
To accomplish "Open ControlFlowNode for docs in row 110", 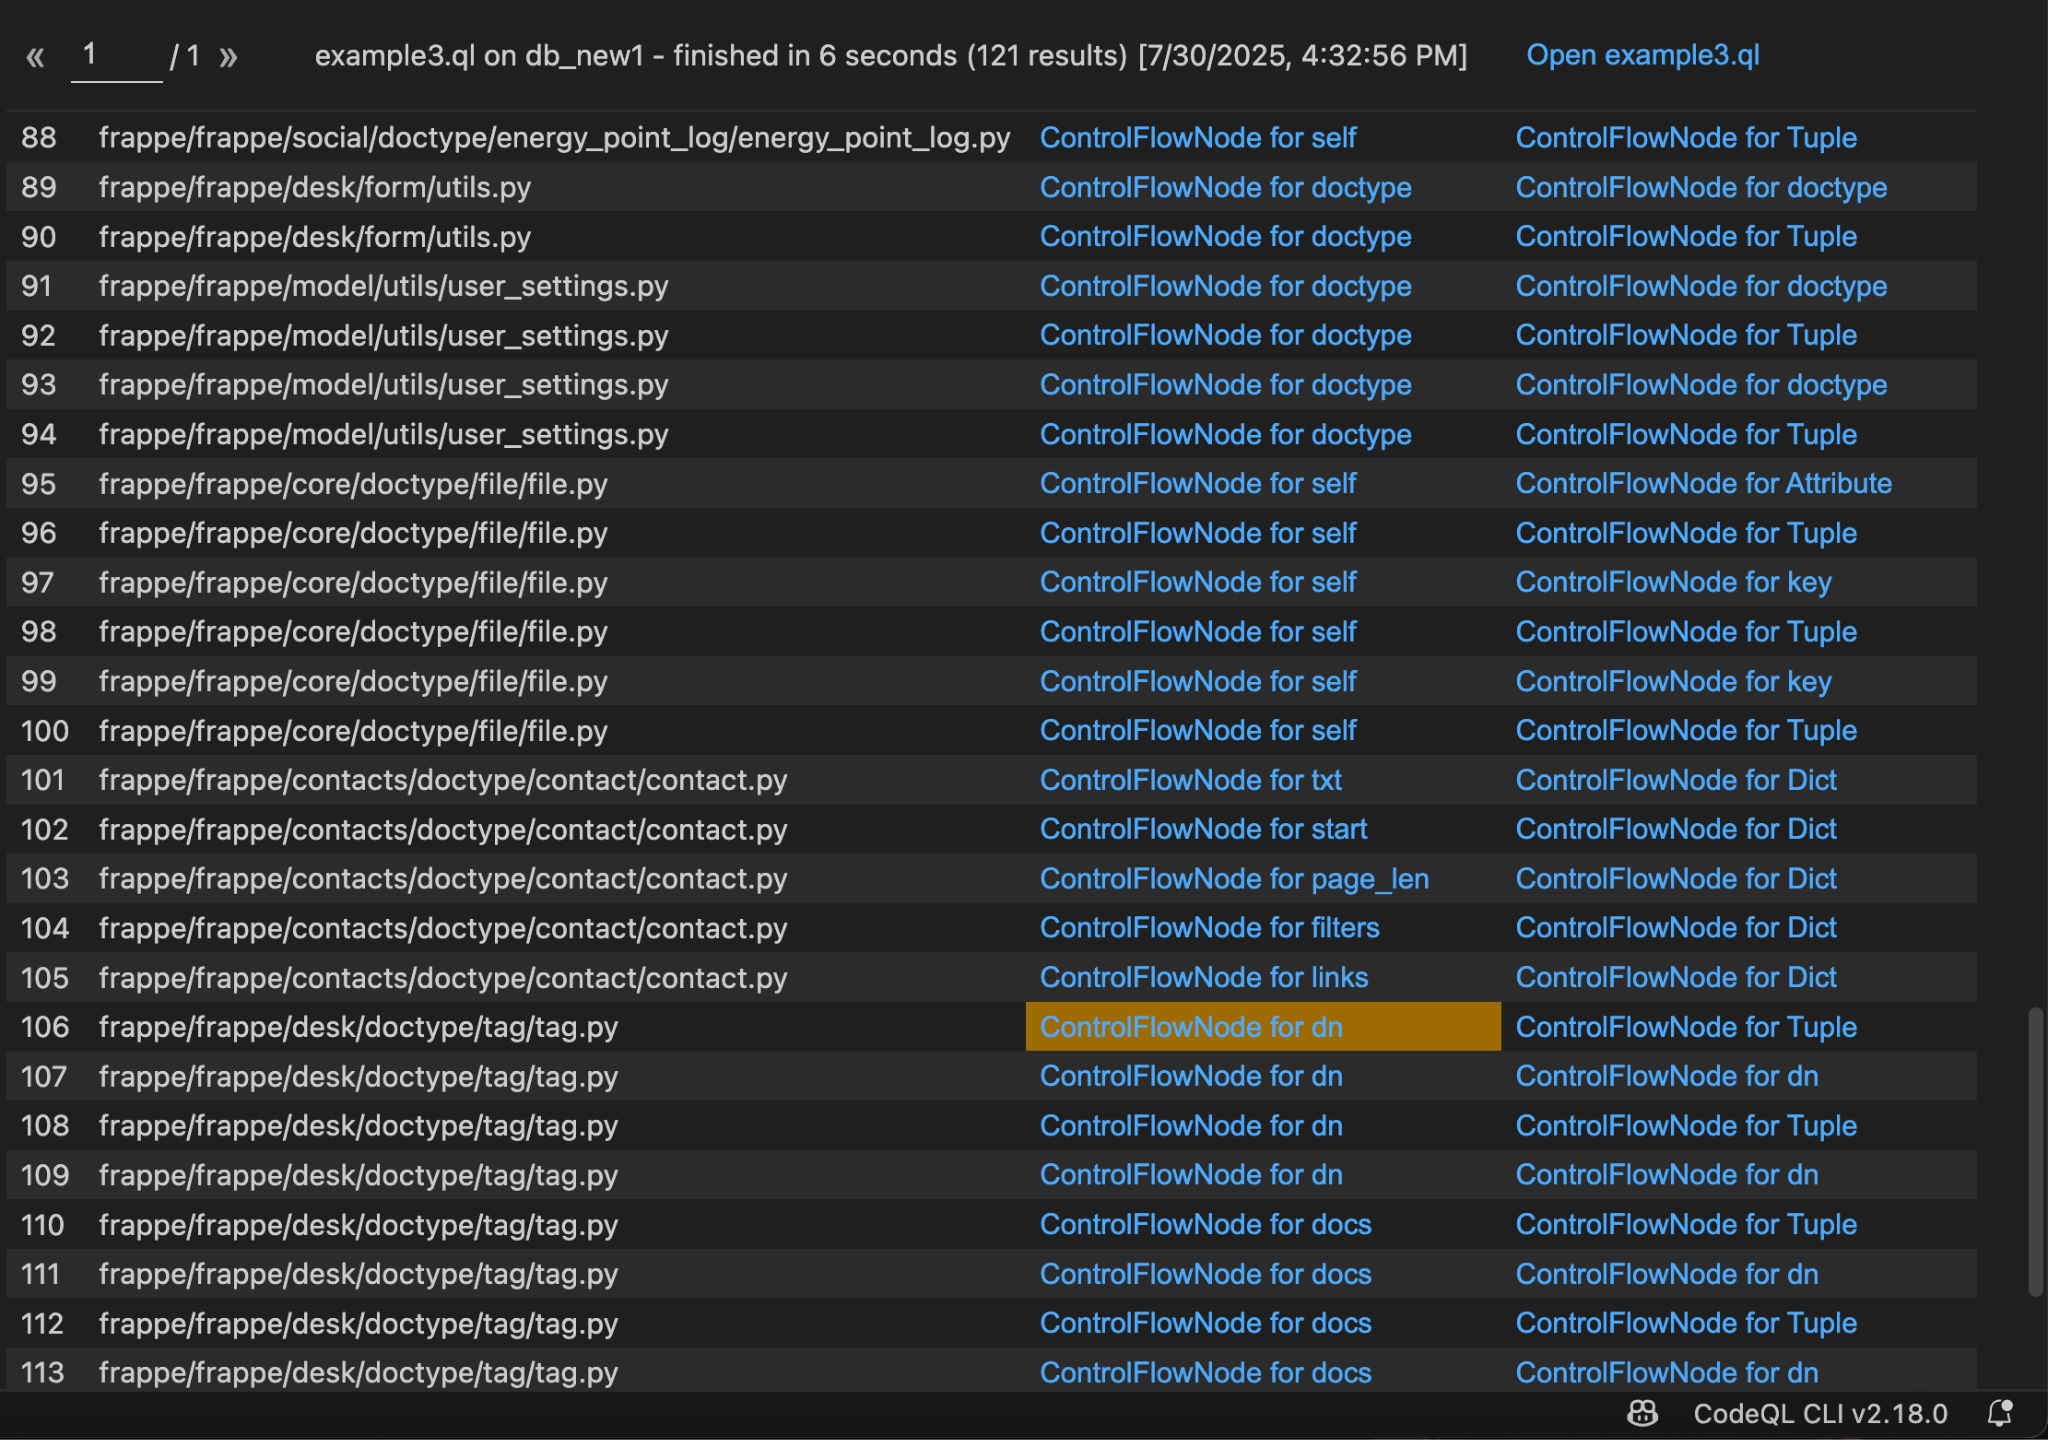I will click(1205, 1225).
